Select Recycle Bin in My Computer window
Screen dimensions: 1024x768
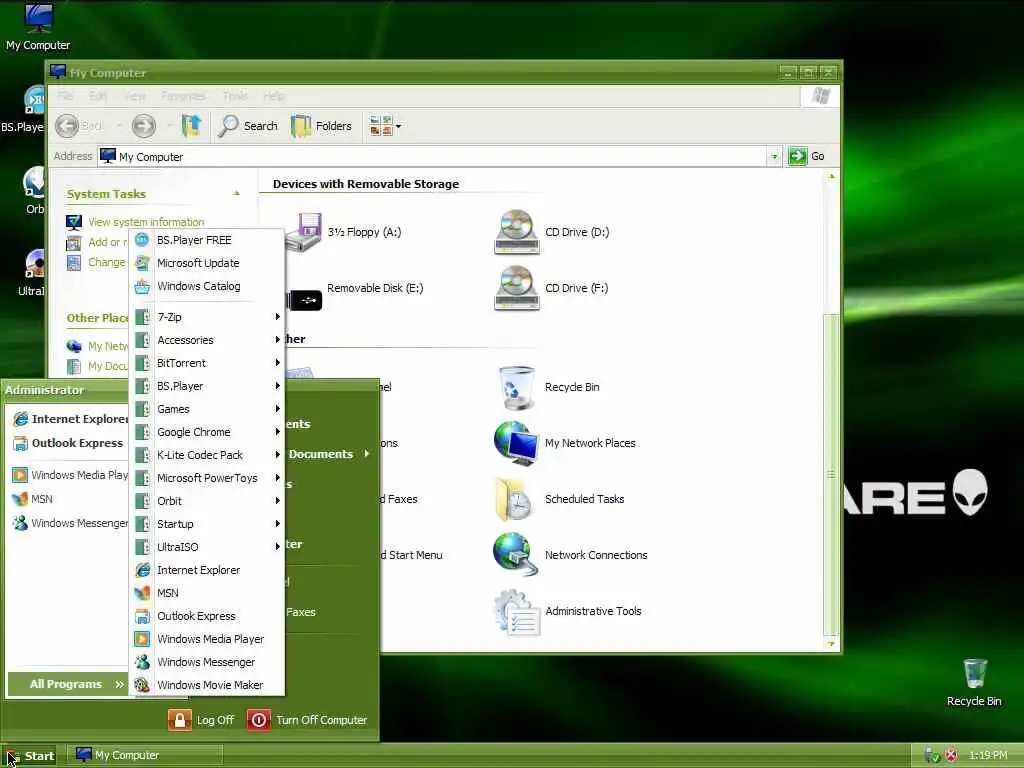(549, 387)
